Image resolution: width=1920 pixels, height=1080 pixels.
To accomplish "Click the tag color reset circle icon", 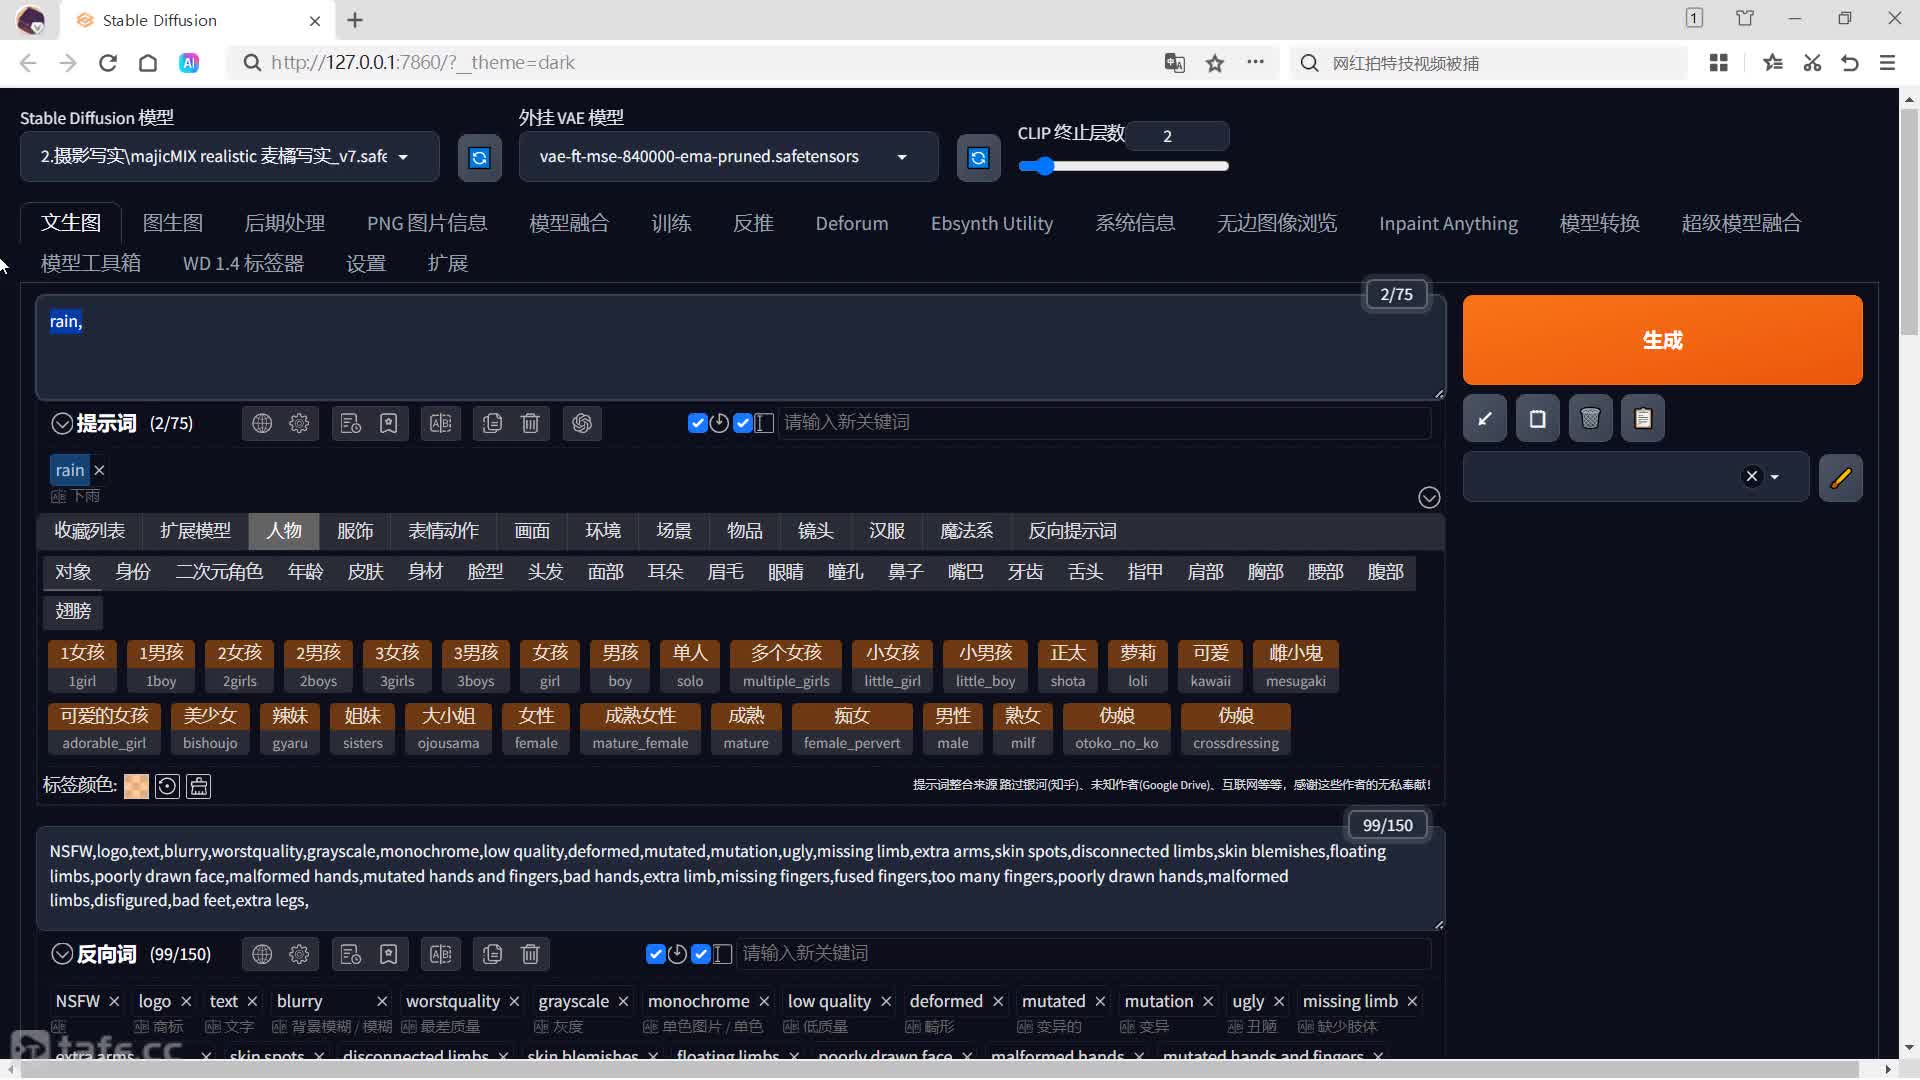I will (x=167, y=787).
